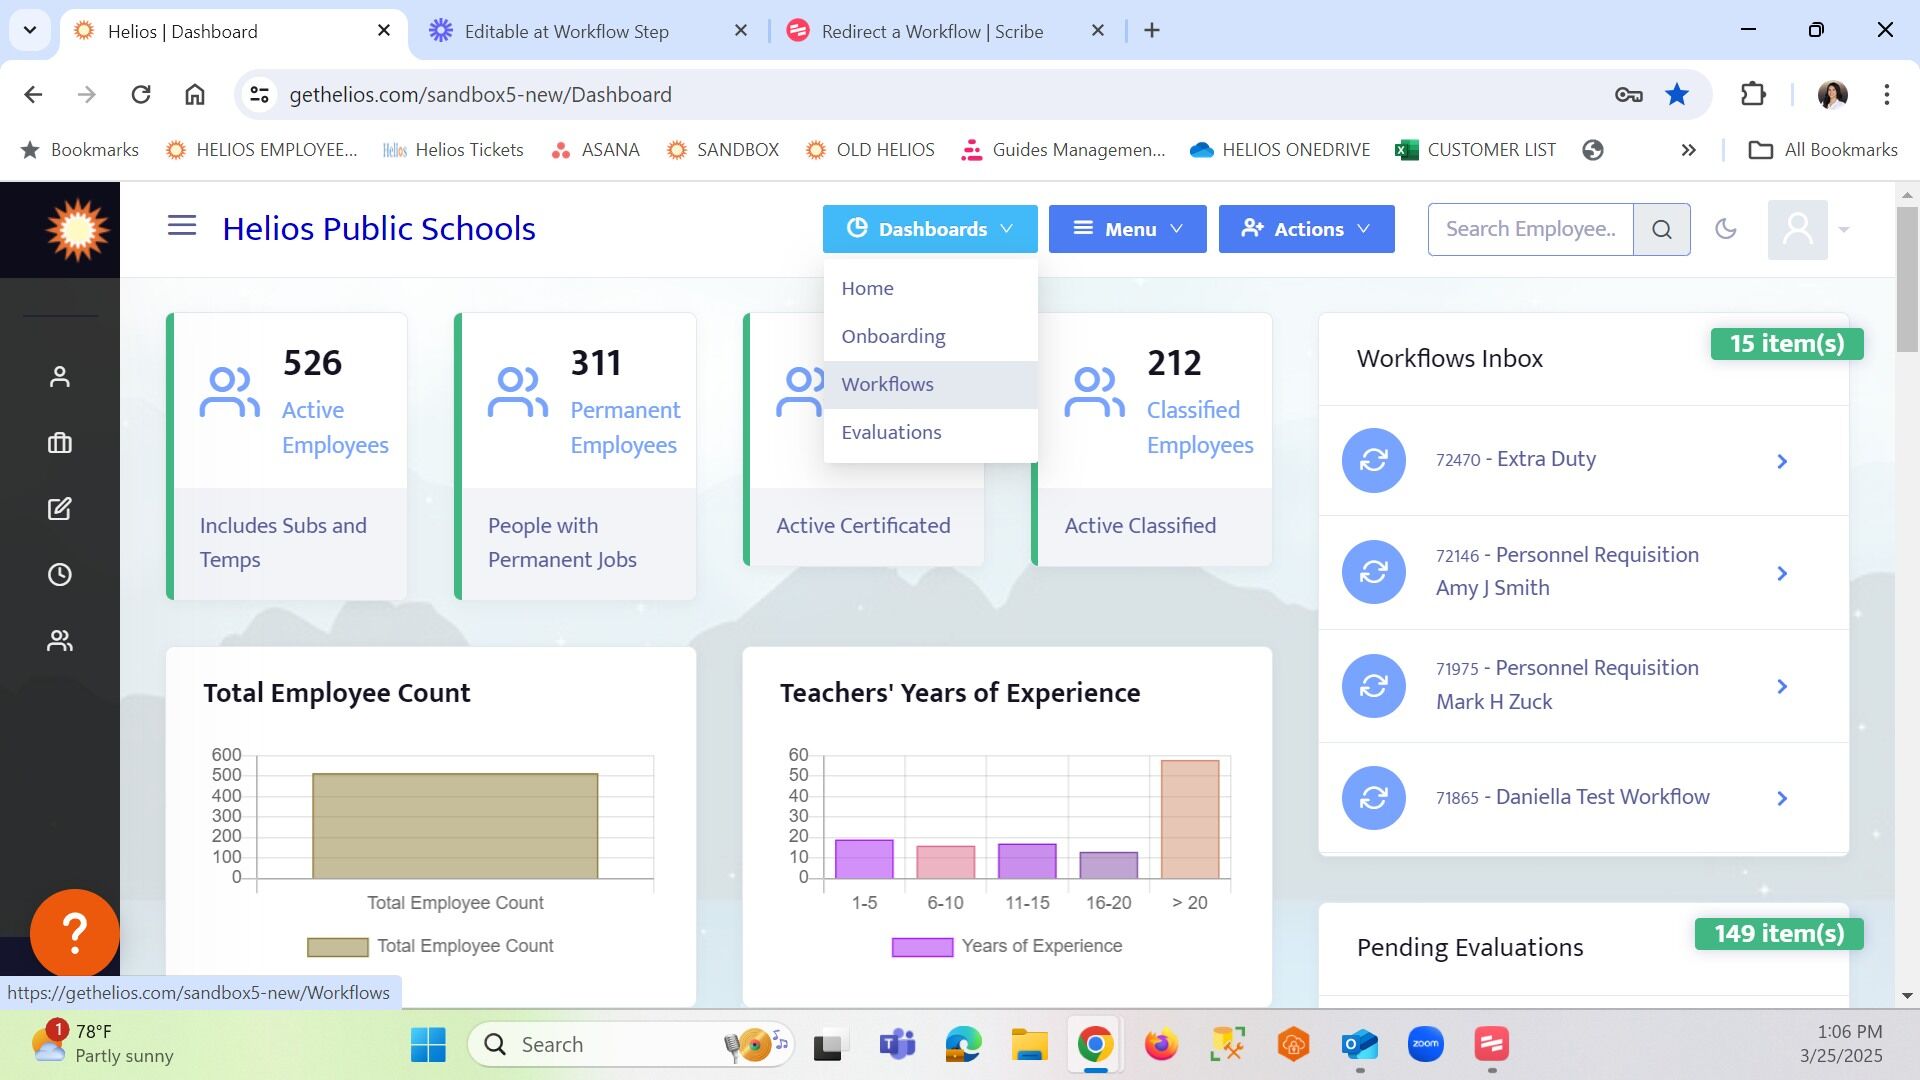
Task: Collapse the Dashboards dropdown
Action: coord(930,229)
